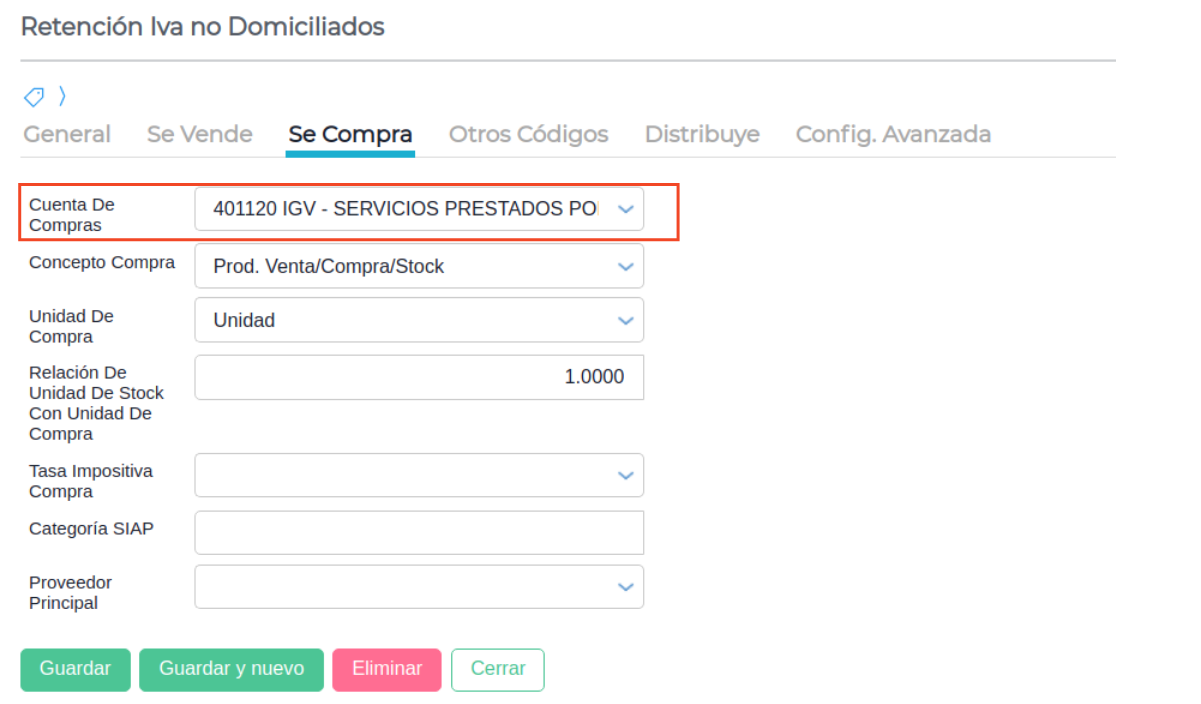
Task: Open the Unidad De Compra dropdown
Action: click(419, 321)
